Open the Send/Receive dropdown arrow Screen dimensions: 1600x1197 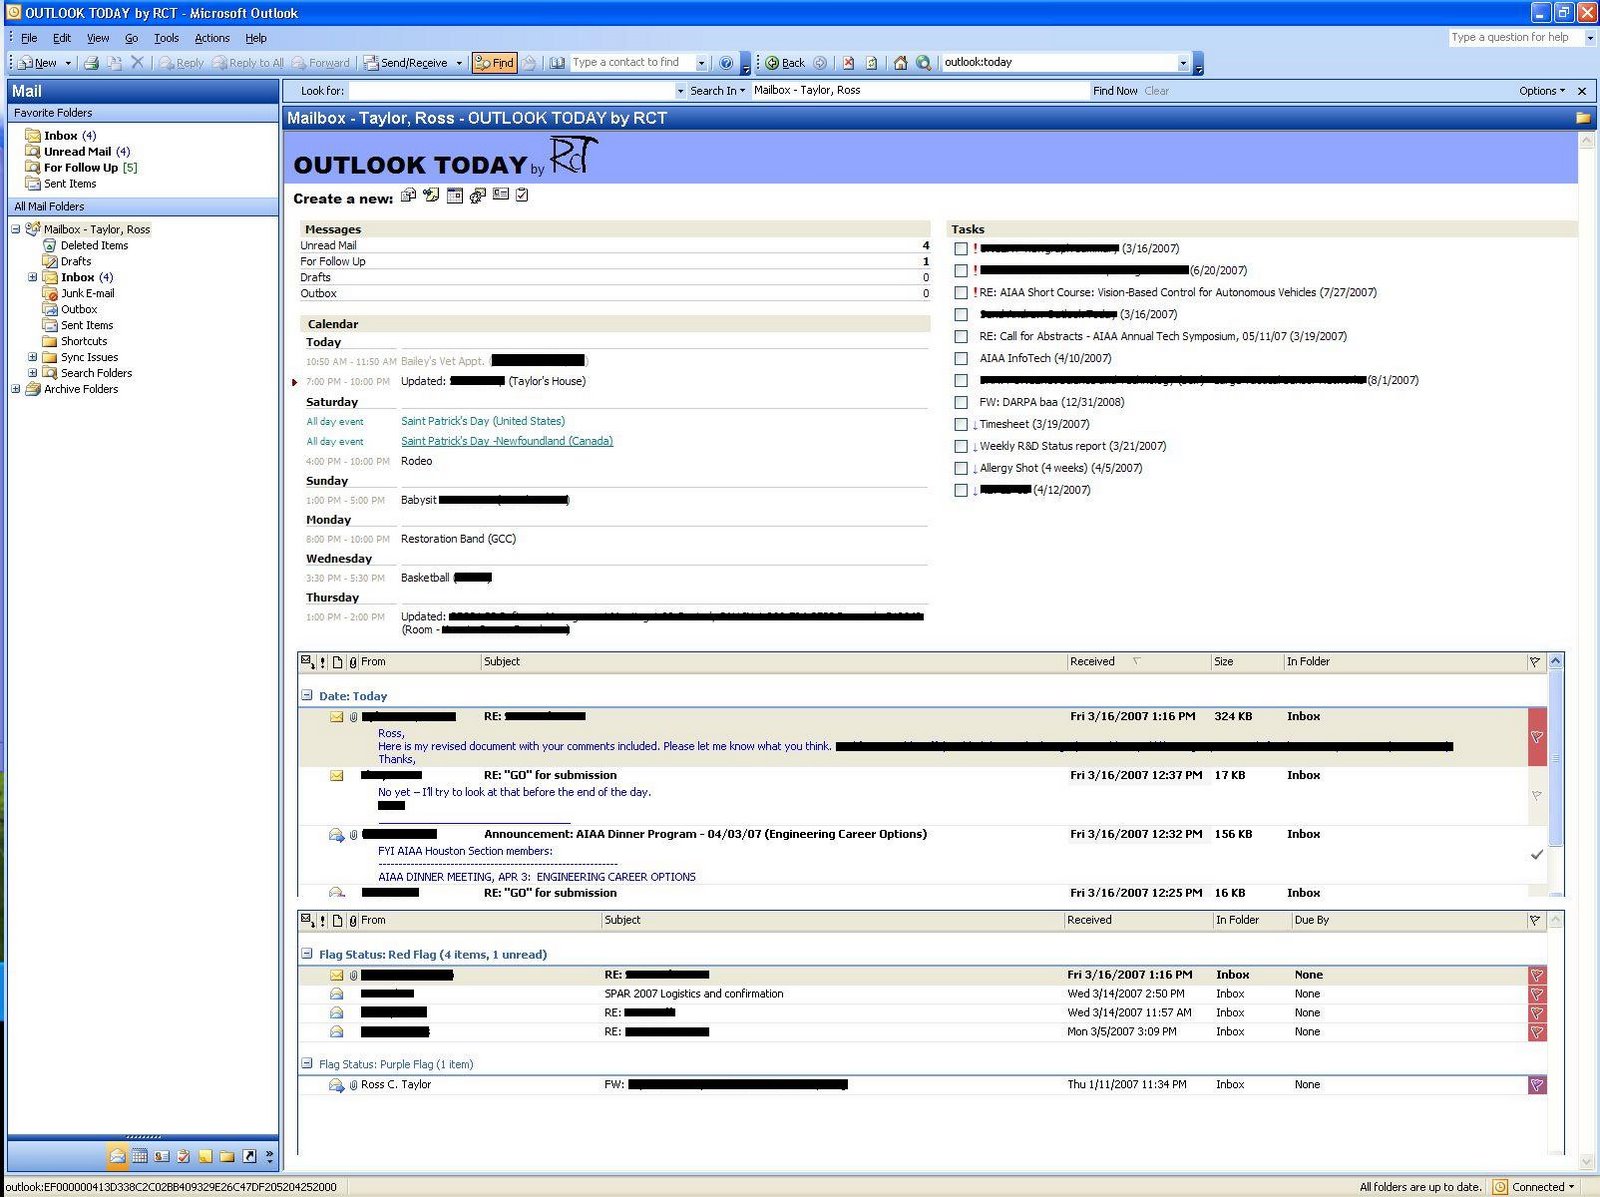click(459, 63)
